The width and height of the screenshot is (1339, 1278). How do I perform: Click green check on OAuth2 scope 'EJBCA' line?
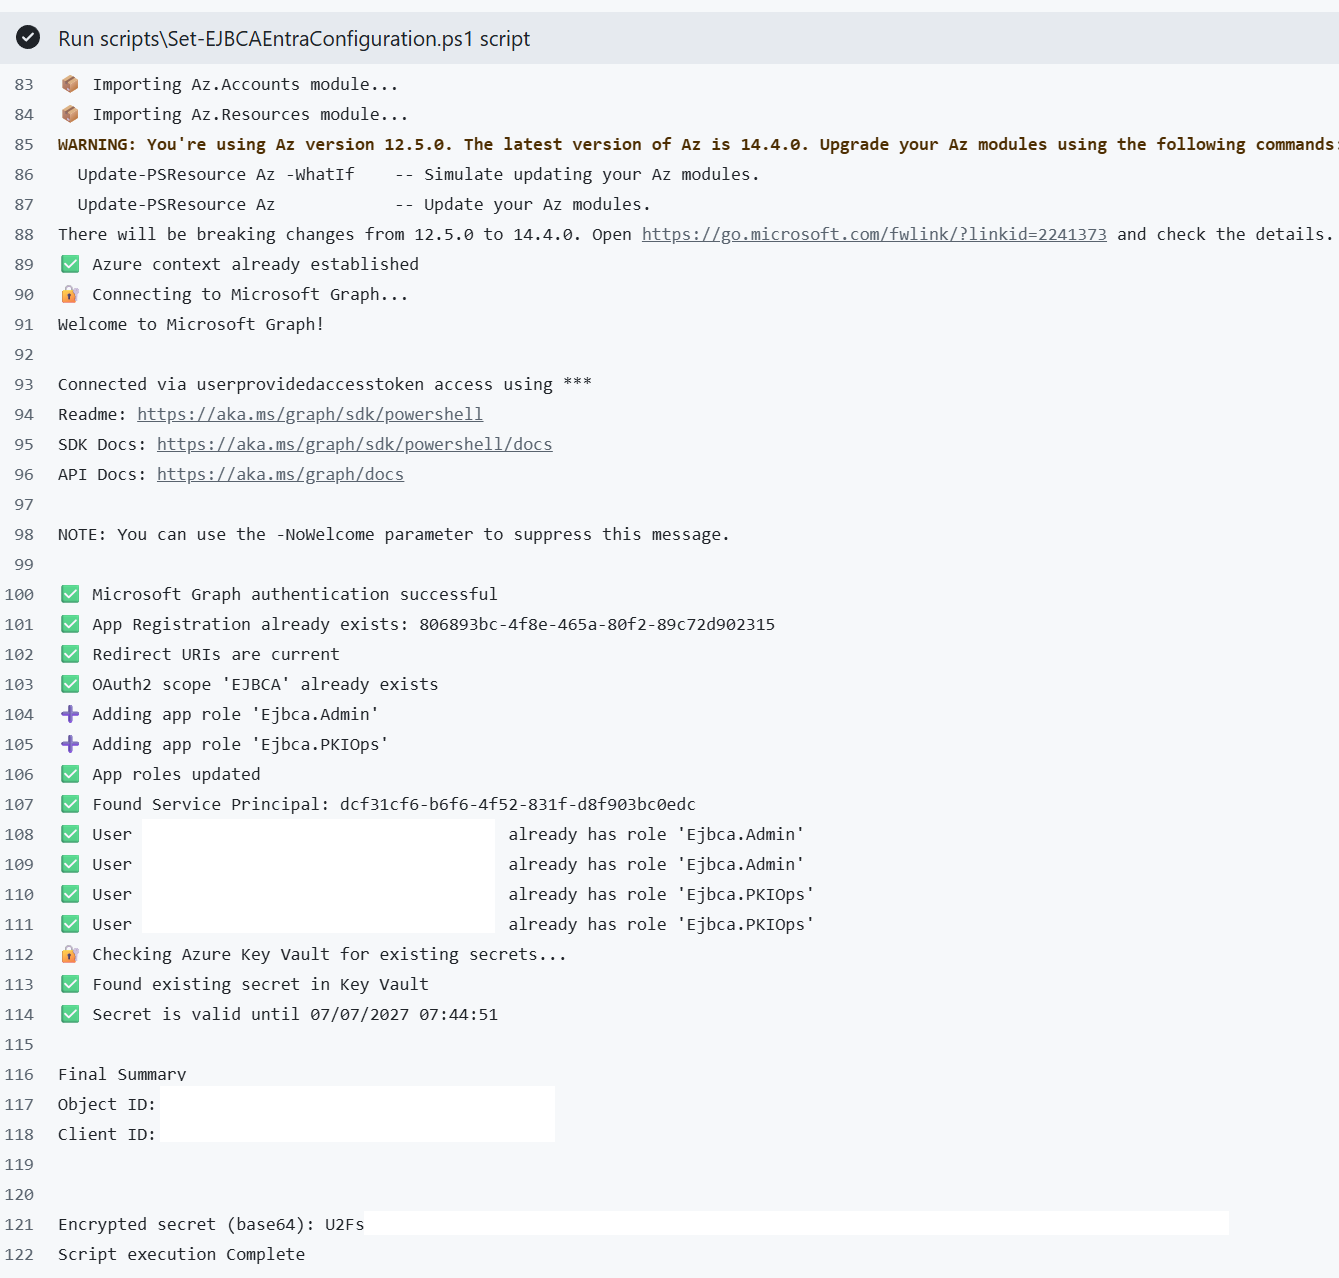(x=70, y=684)
